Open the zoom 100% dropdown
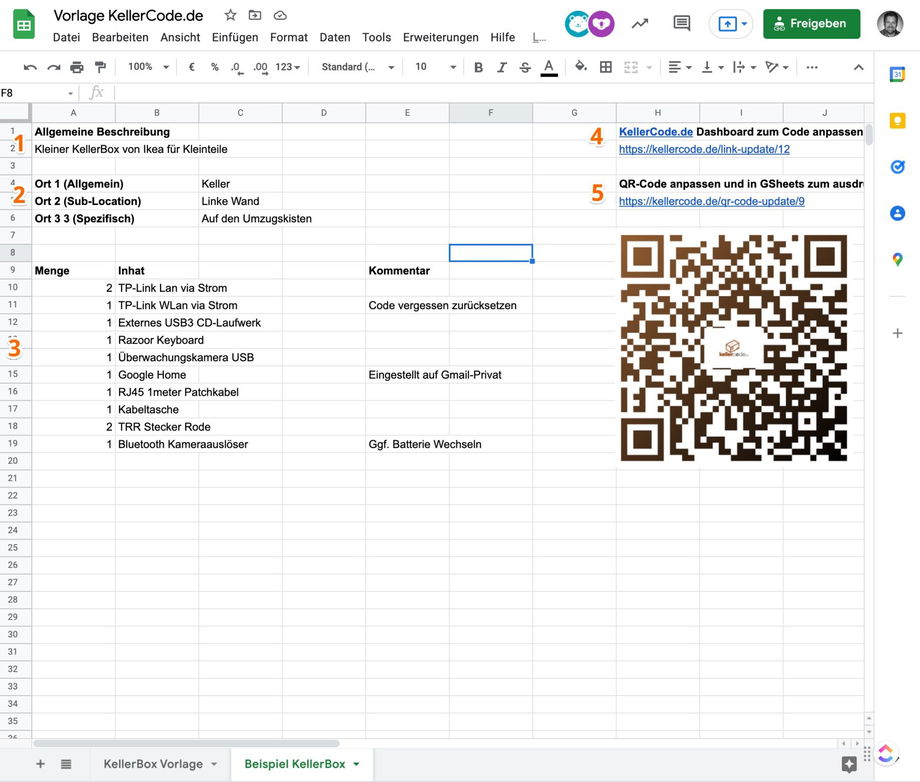 [147, 67]
